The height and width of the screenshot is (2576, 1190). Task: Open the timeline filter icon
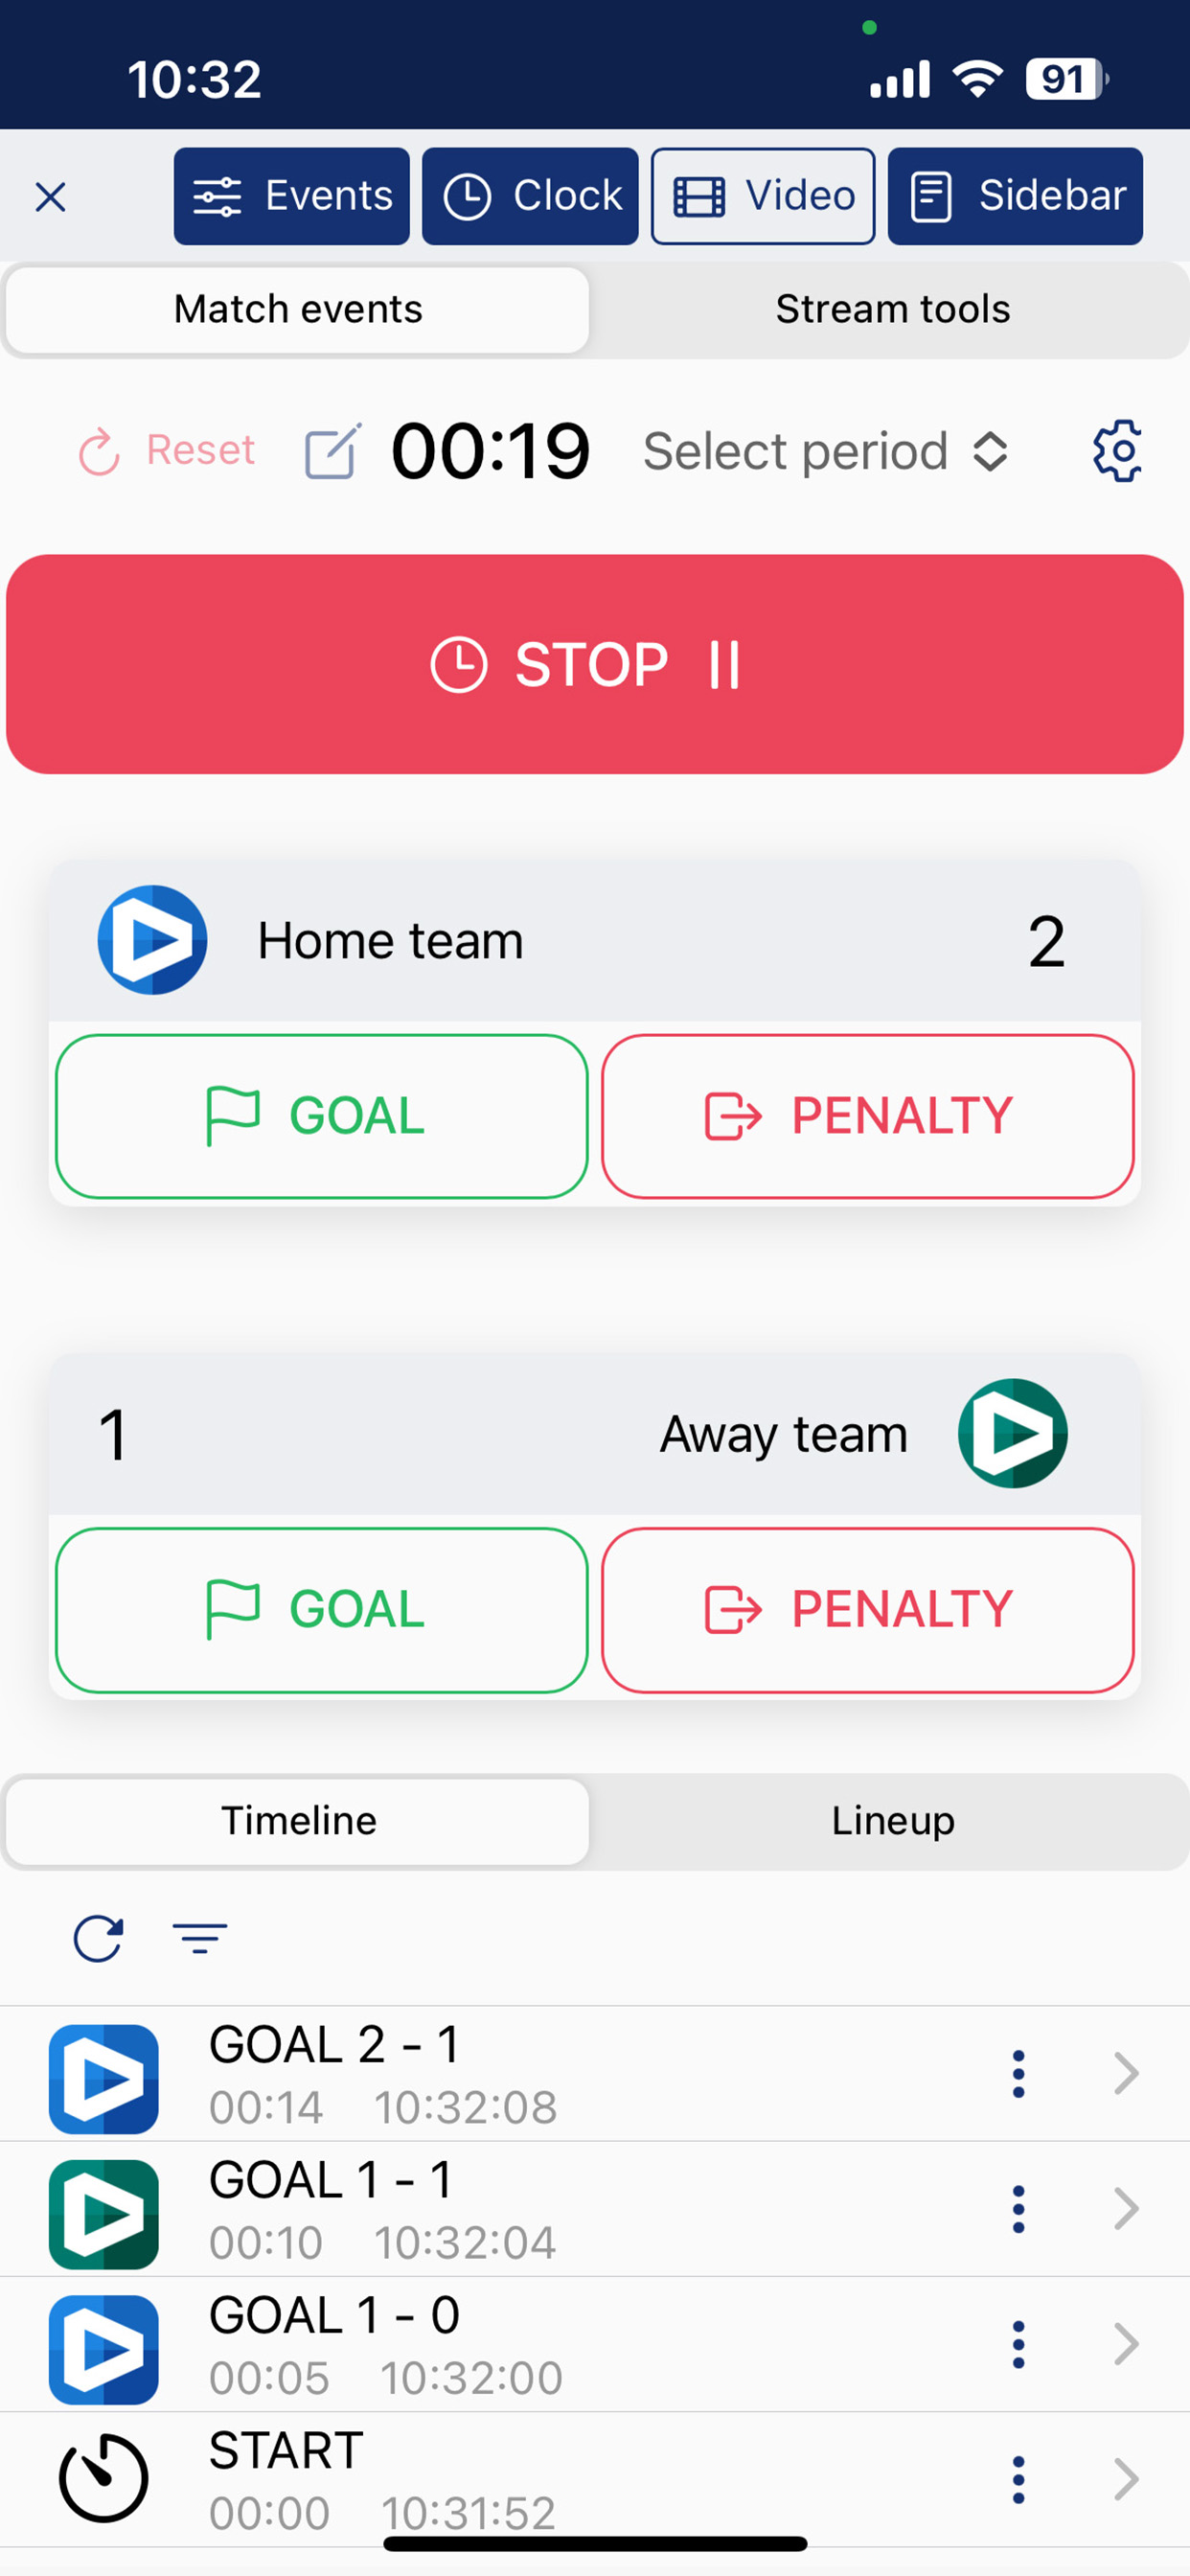click(x=200, y=1938)
